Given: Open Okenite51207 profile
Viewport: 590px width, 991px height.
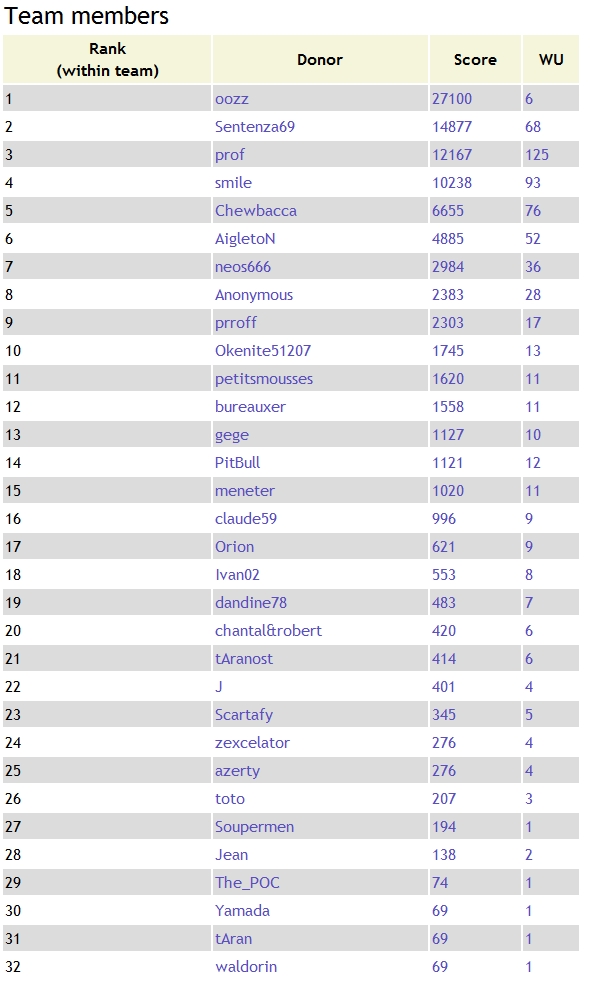Looking at the screenshot, I should pyautogui.click(x=263, y=351).
